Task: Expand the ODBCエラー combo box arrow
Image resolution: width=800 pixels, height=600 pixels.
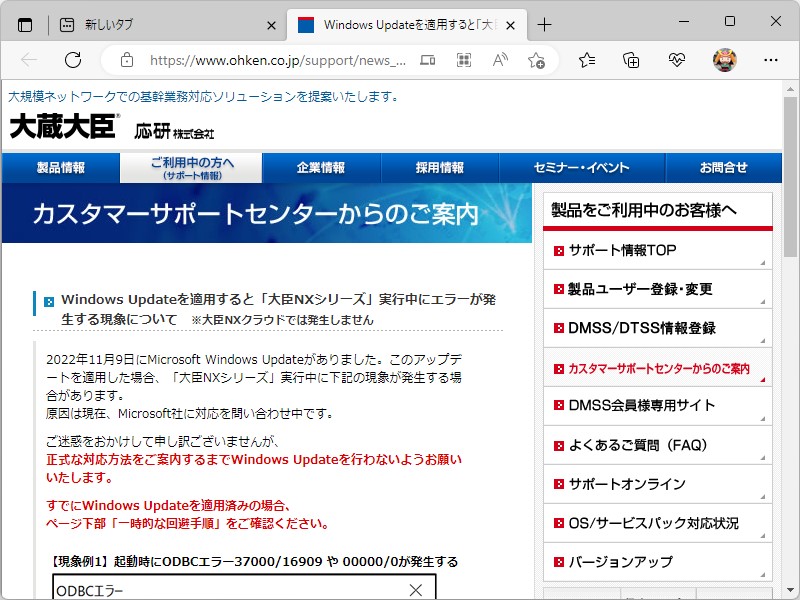Action: click(415, 589)
